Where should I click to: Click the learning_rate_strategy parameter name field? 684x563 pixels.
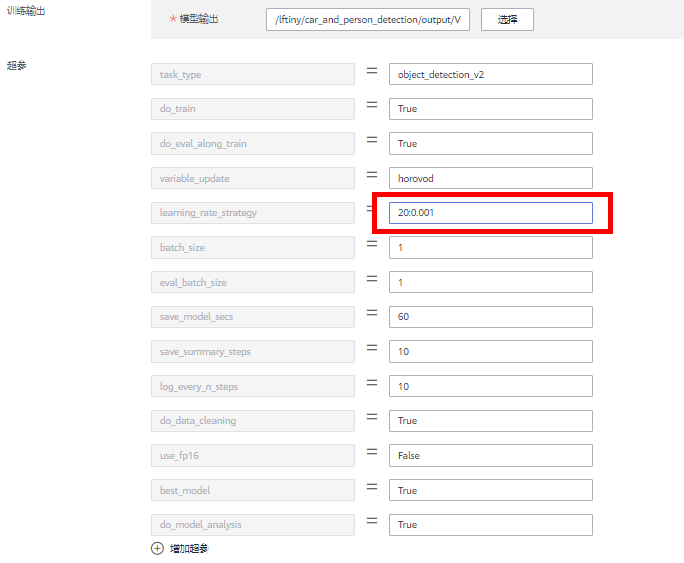click(253, 213)
